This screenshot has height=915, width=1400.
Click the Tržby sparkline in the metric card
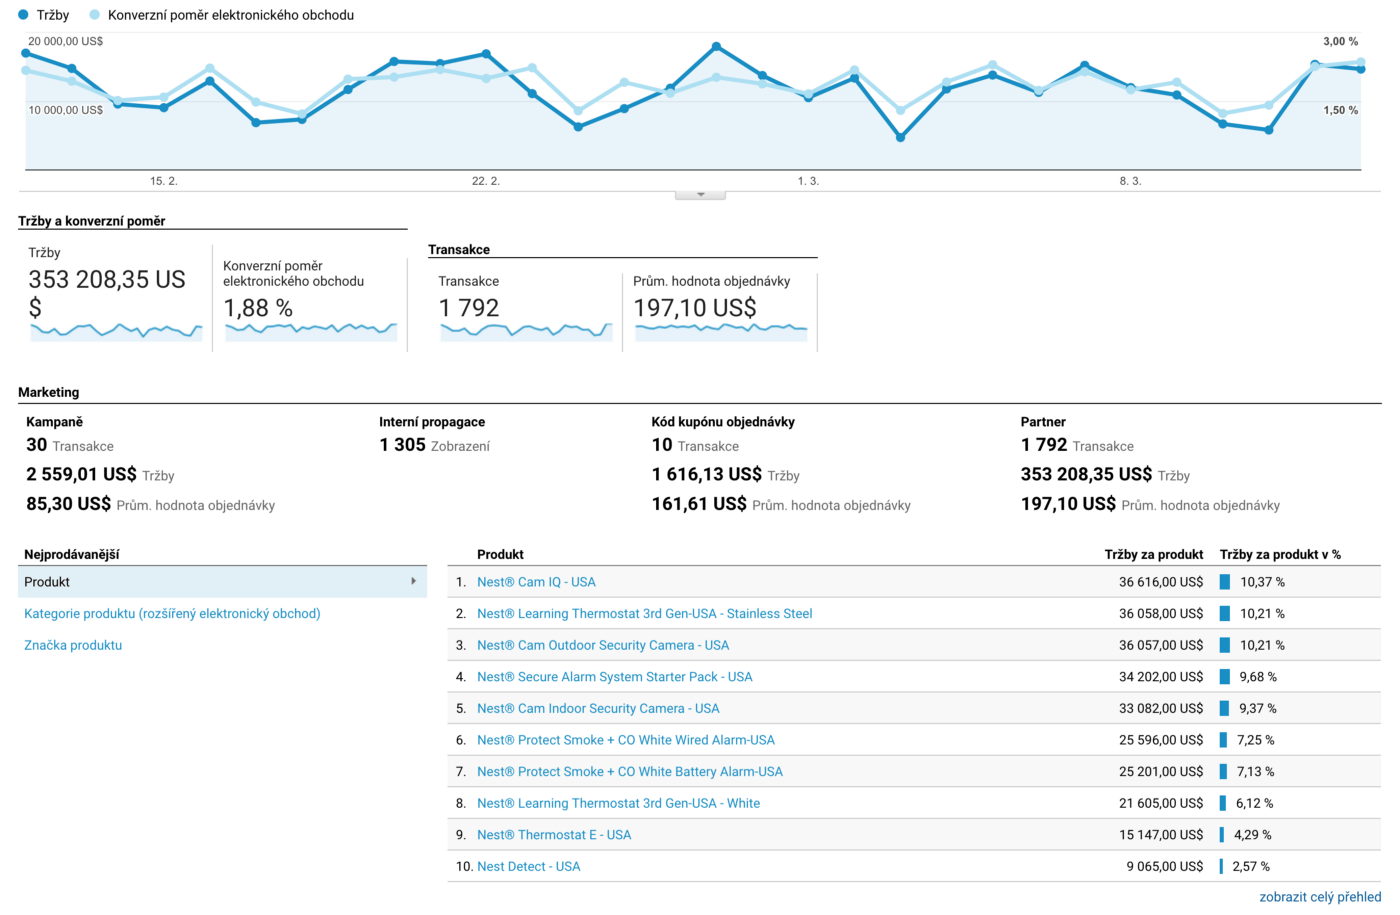pyautogui.click(x=116, y=331)
